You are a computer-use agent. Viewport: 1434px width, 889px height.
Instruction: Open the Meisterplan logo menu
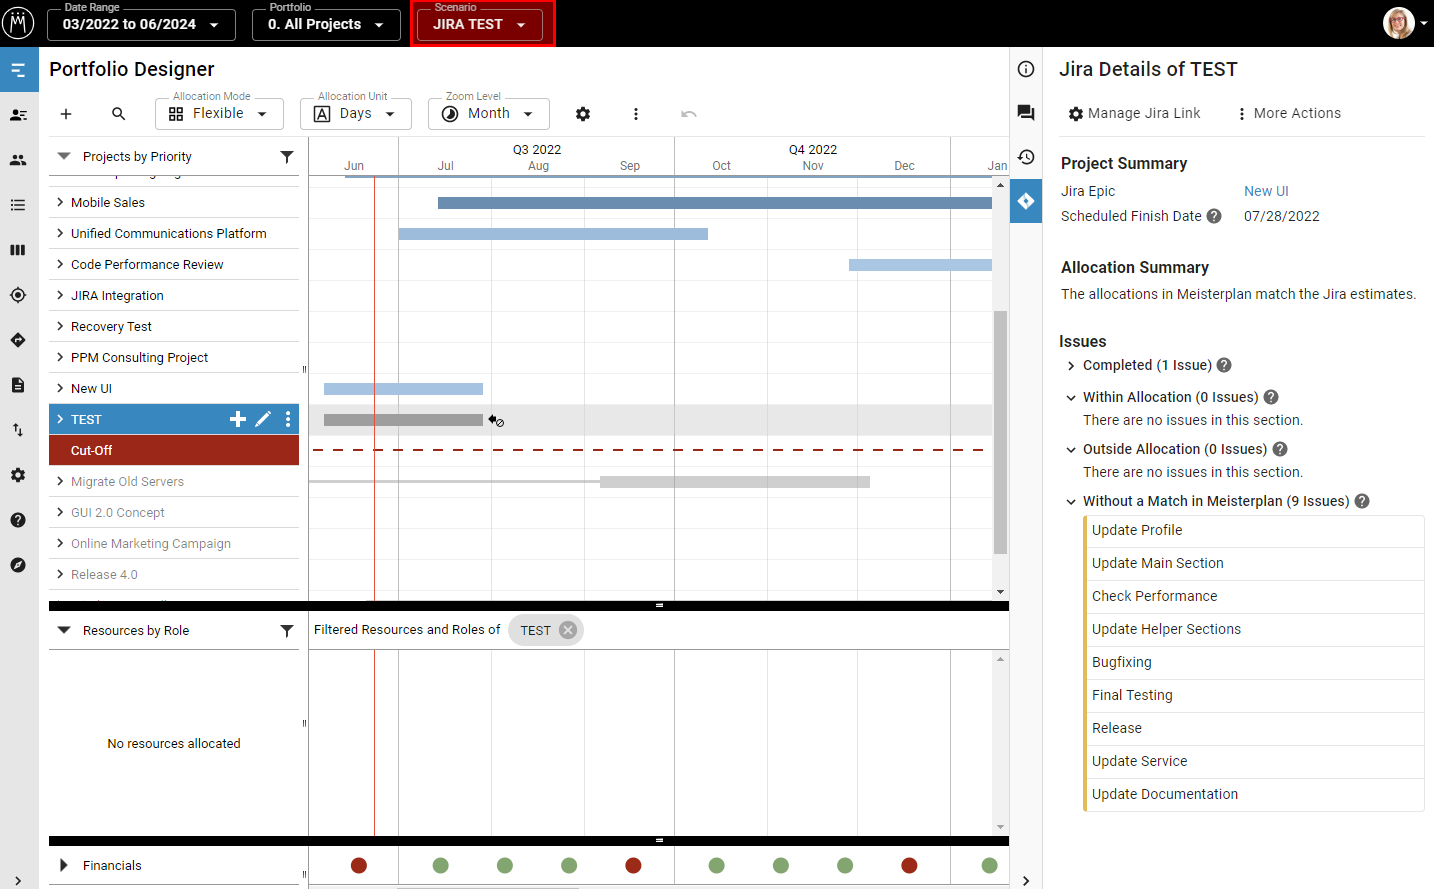click(18, 23)
